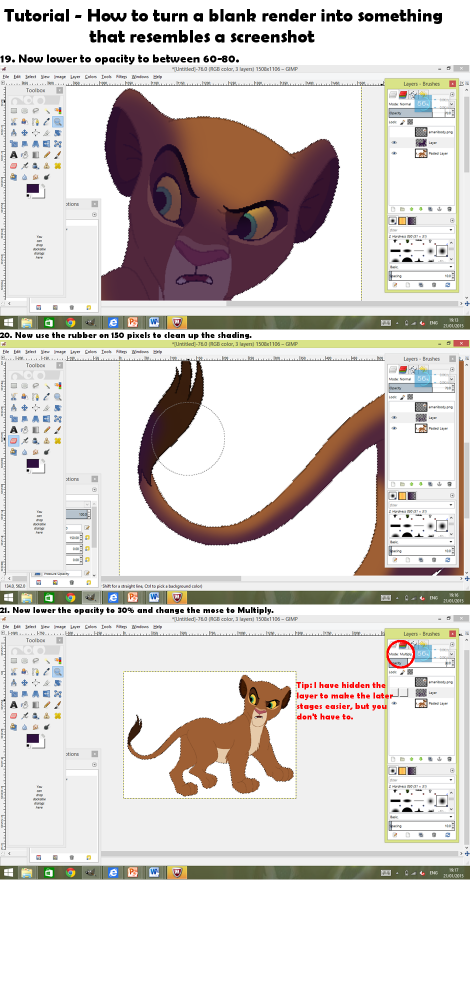Hide 'Pasted Layer' eye icon in step 20
Viewport: 470px width, 1000px height.
click(x=394, y=428)
